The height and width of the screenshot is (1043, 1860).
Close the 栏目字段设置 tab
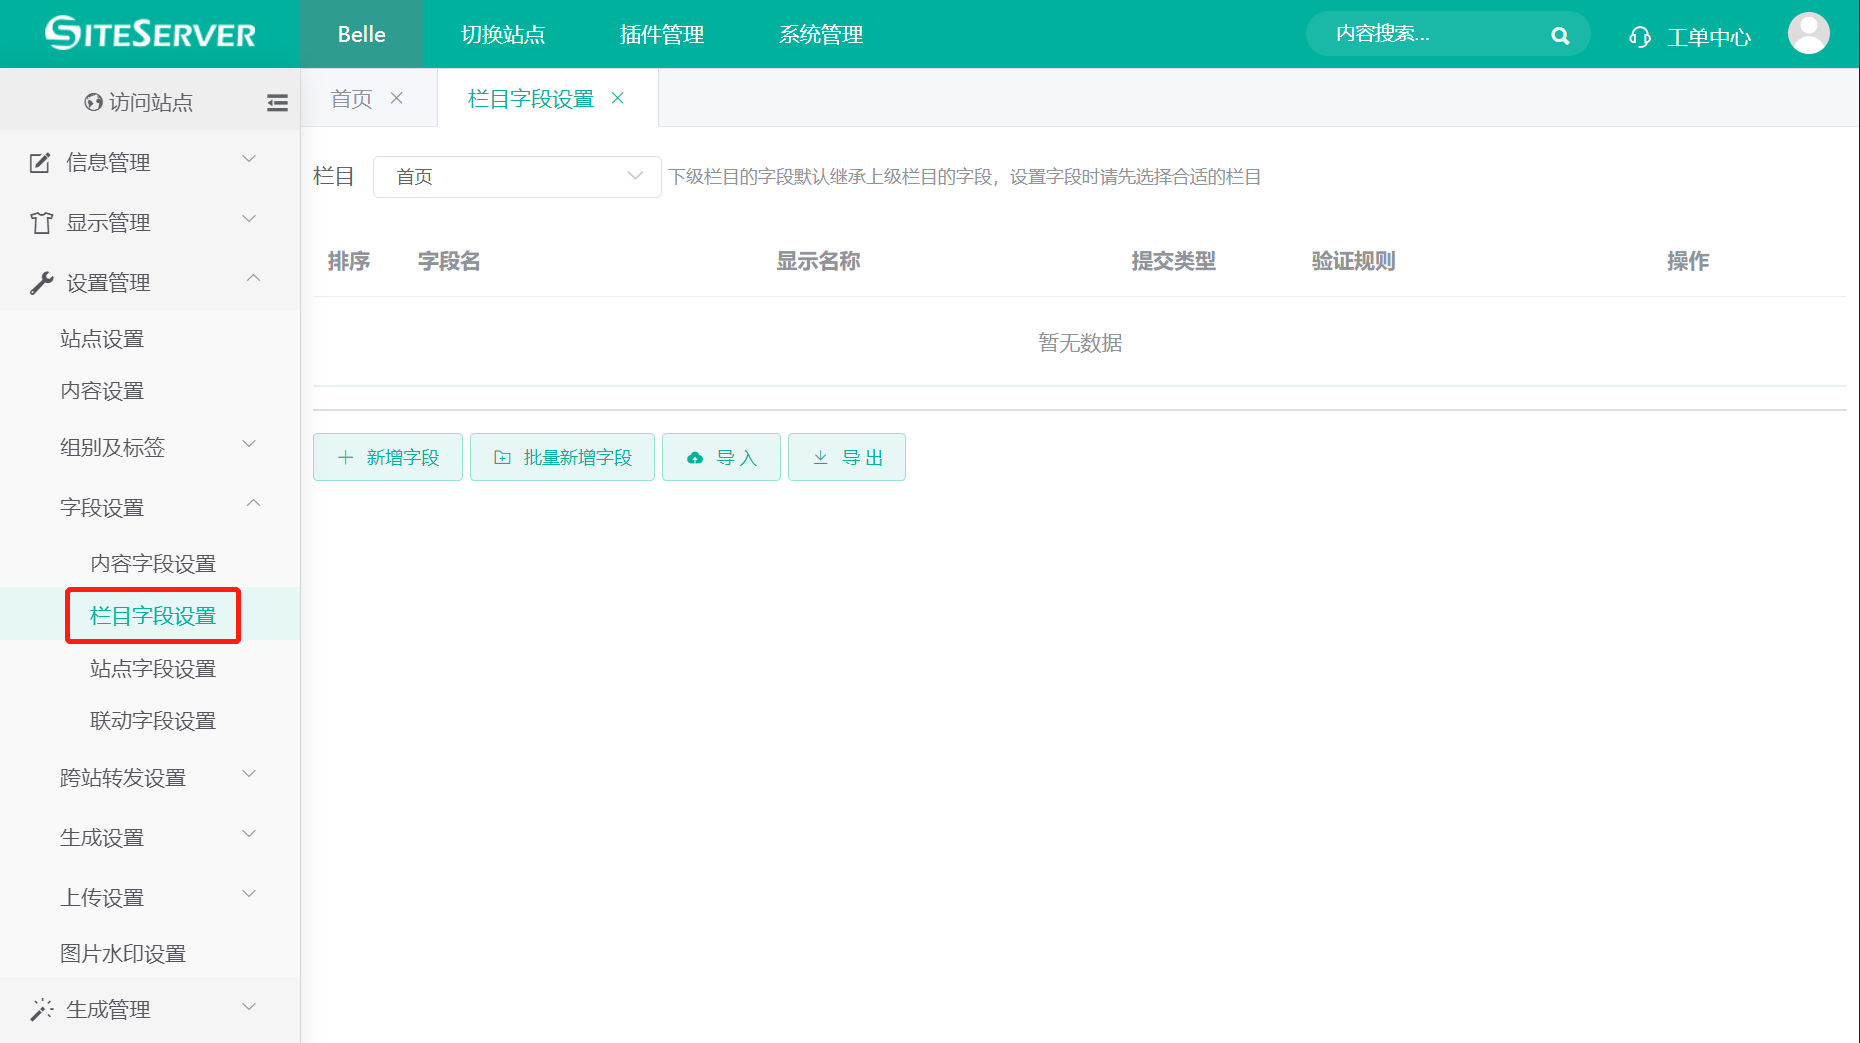[618, 97]
